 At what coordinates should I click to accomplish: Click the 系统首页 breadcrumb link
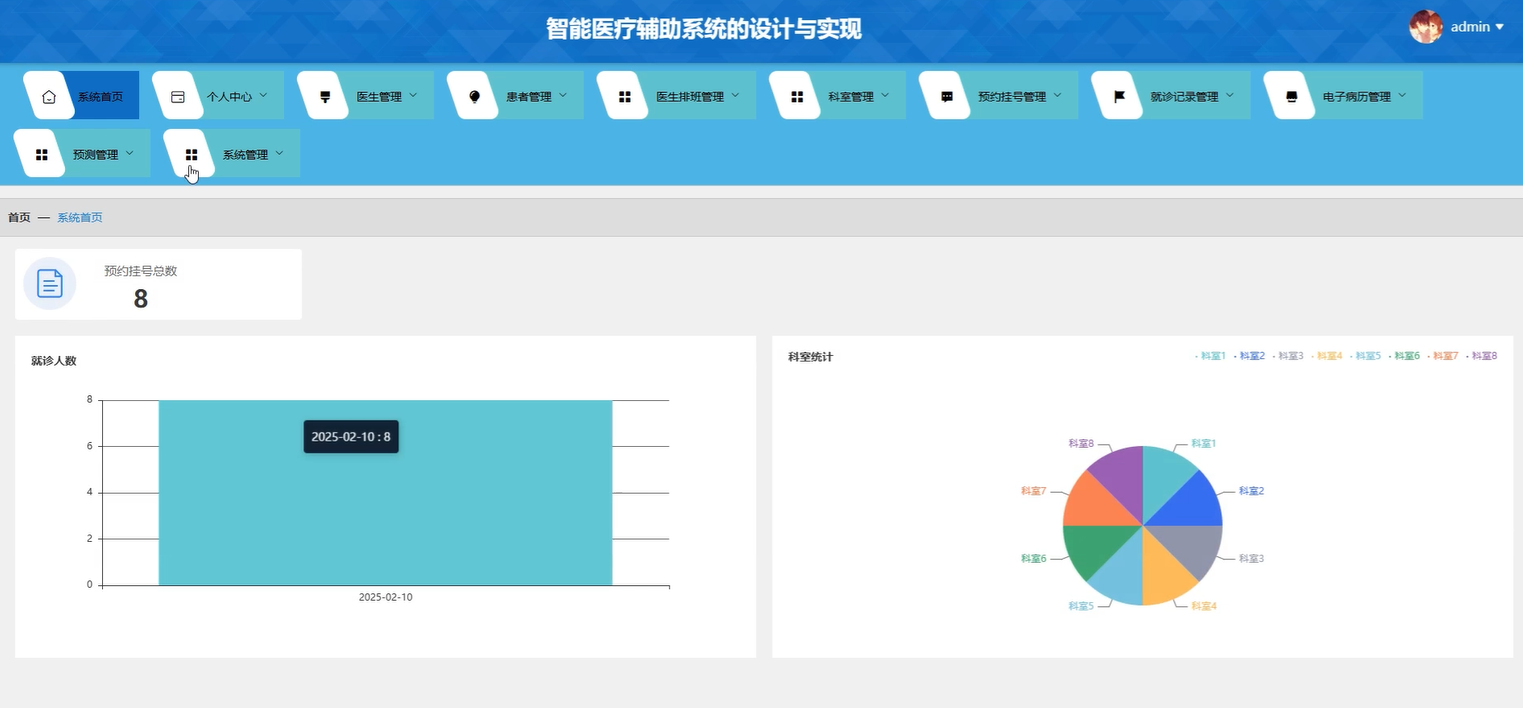coord(79,217)
